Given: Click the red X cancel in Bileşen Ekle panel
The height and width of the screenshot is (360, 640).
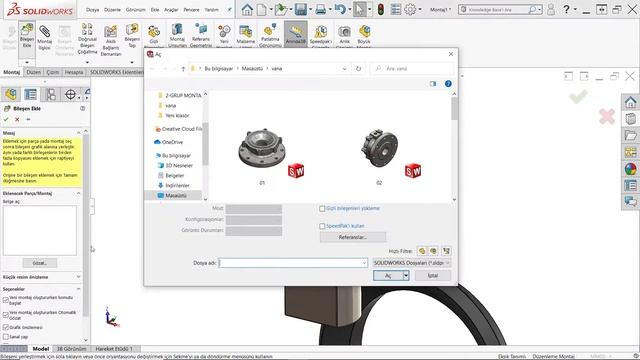Looking at the screenshot, I should pos(17,120).
